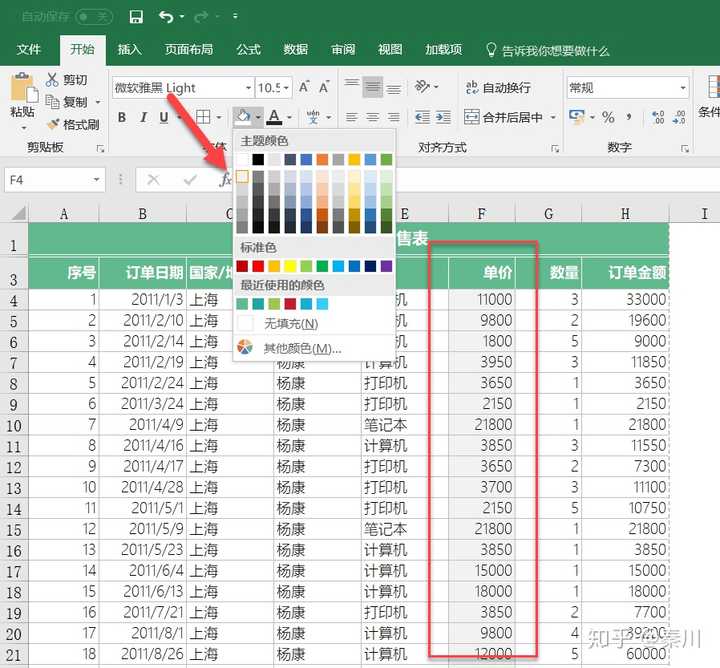
Task: Select black in theme colors
Action: 259,160
